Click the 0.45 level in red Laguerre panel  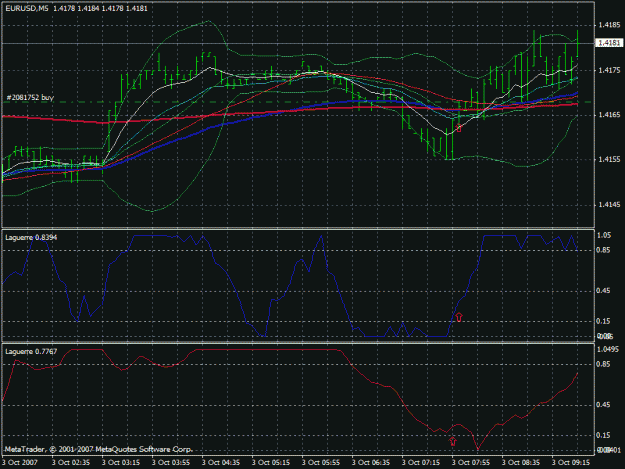click(x=603, y=405)
